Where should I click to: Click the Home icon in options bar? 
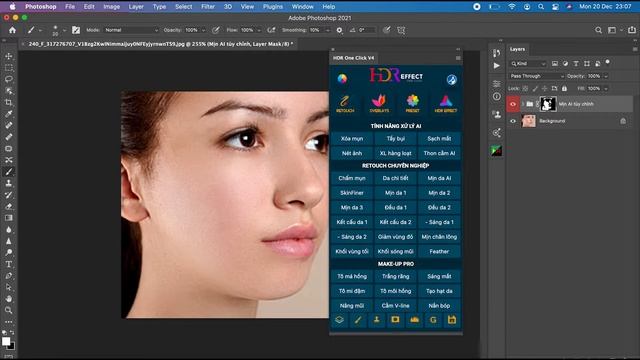pyautogui.click(x=12, y=30)
